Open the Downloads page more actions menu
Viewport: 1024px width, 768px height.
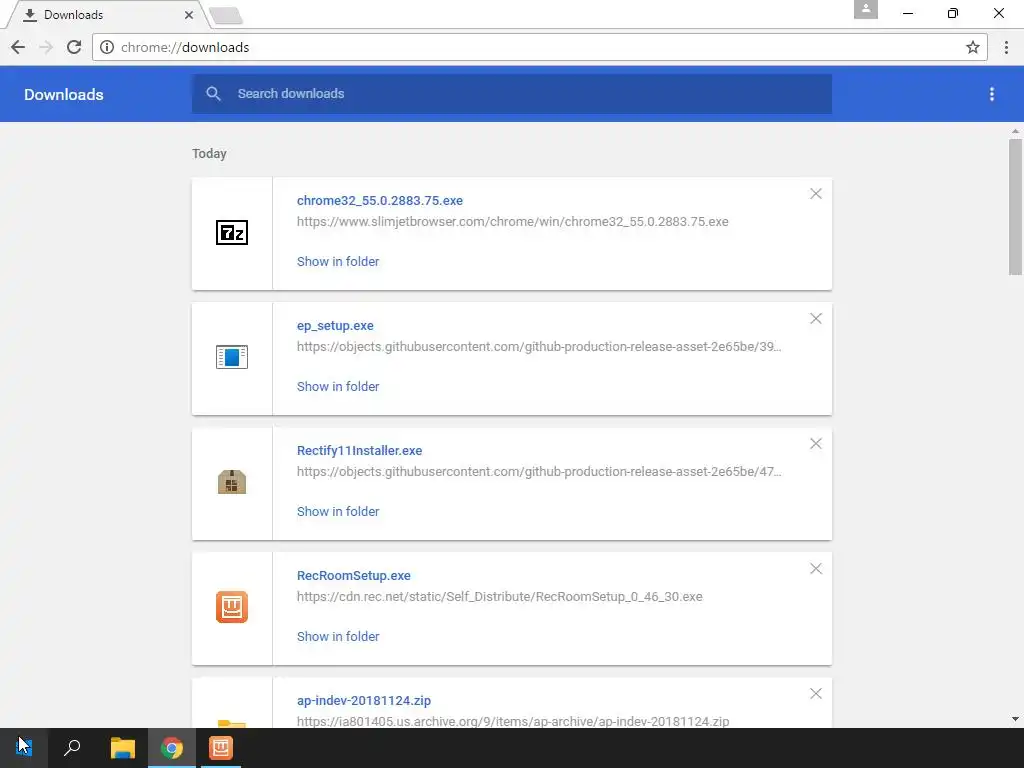(991, 94)
